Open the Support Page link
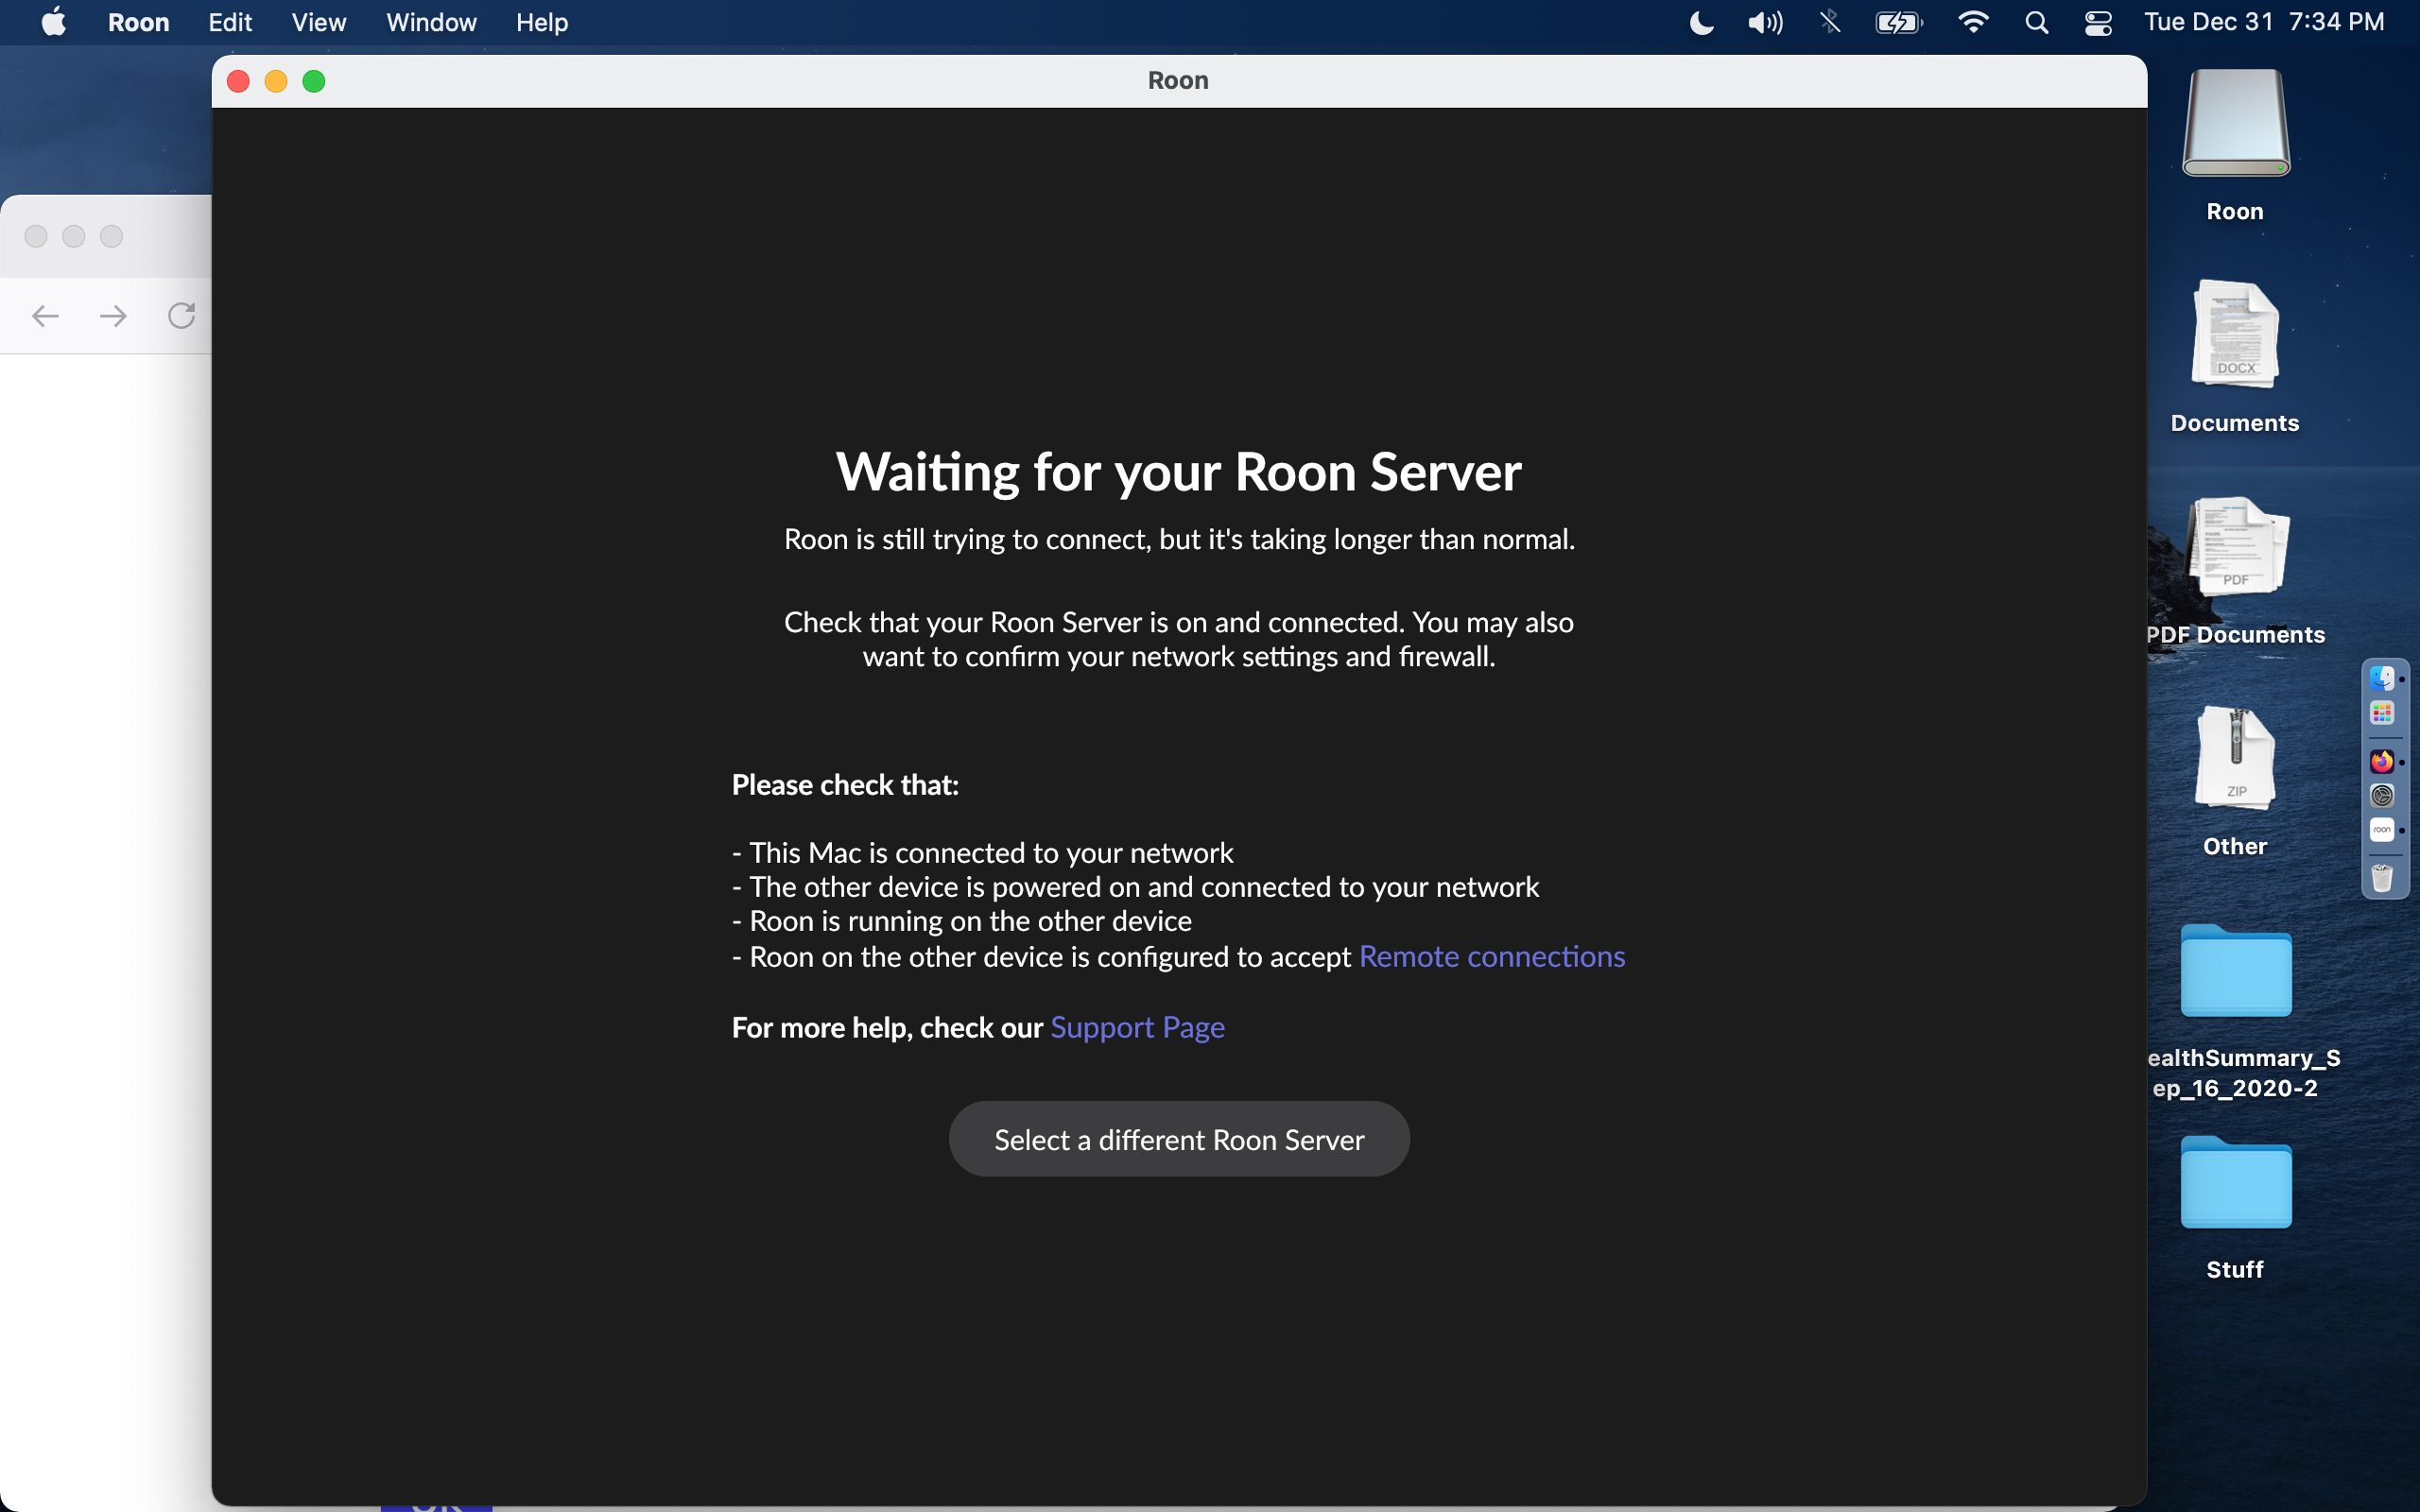2420x1512 pixels. click(x=1137, y=1028)
